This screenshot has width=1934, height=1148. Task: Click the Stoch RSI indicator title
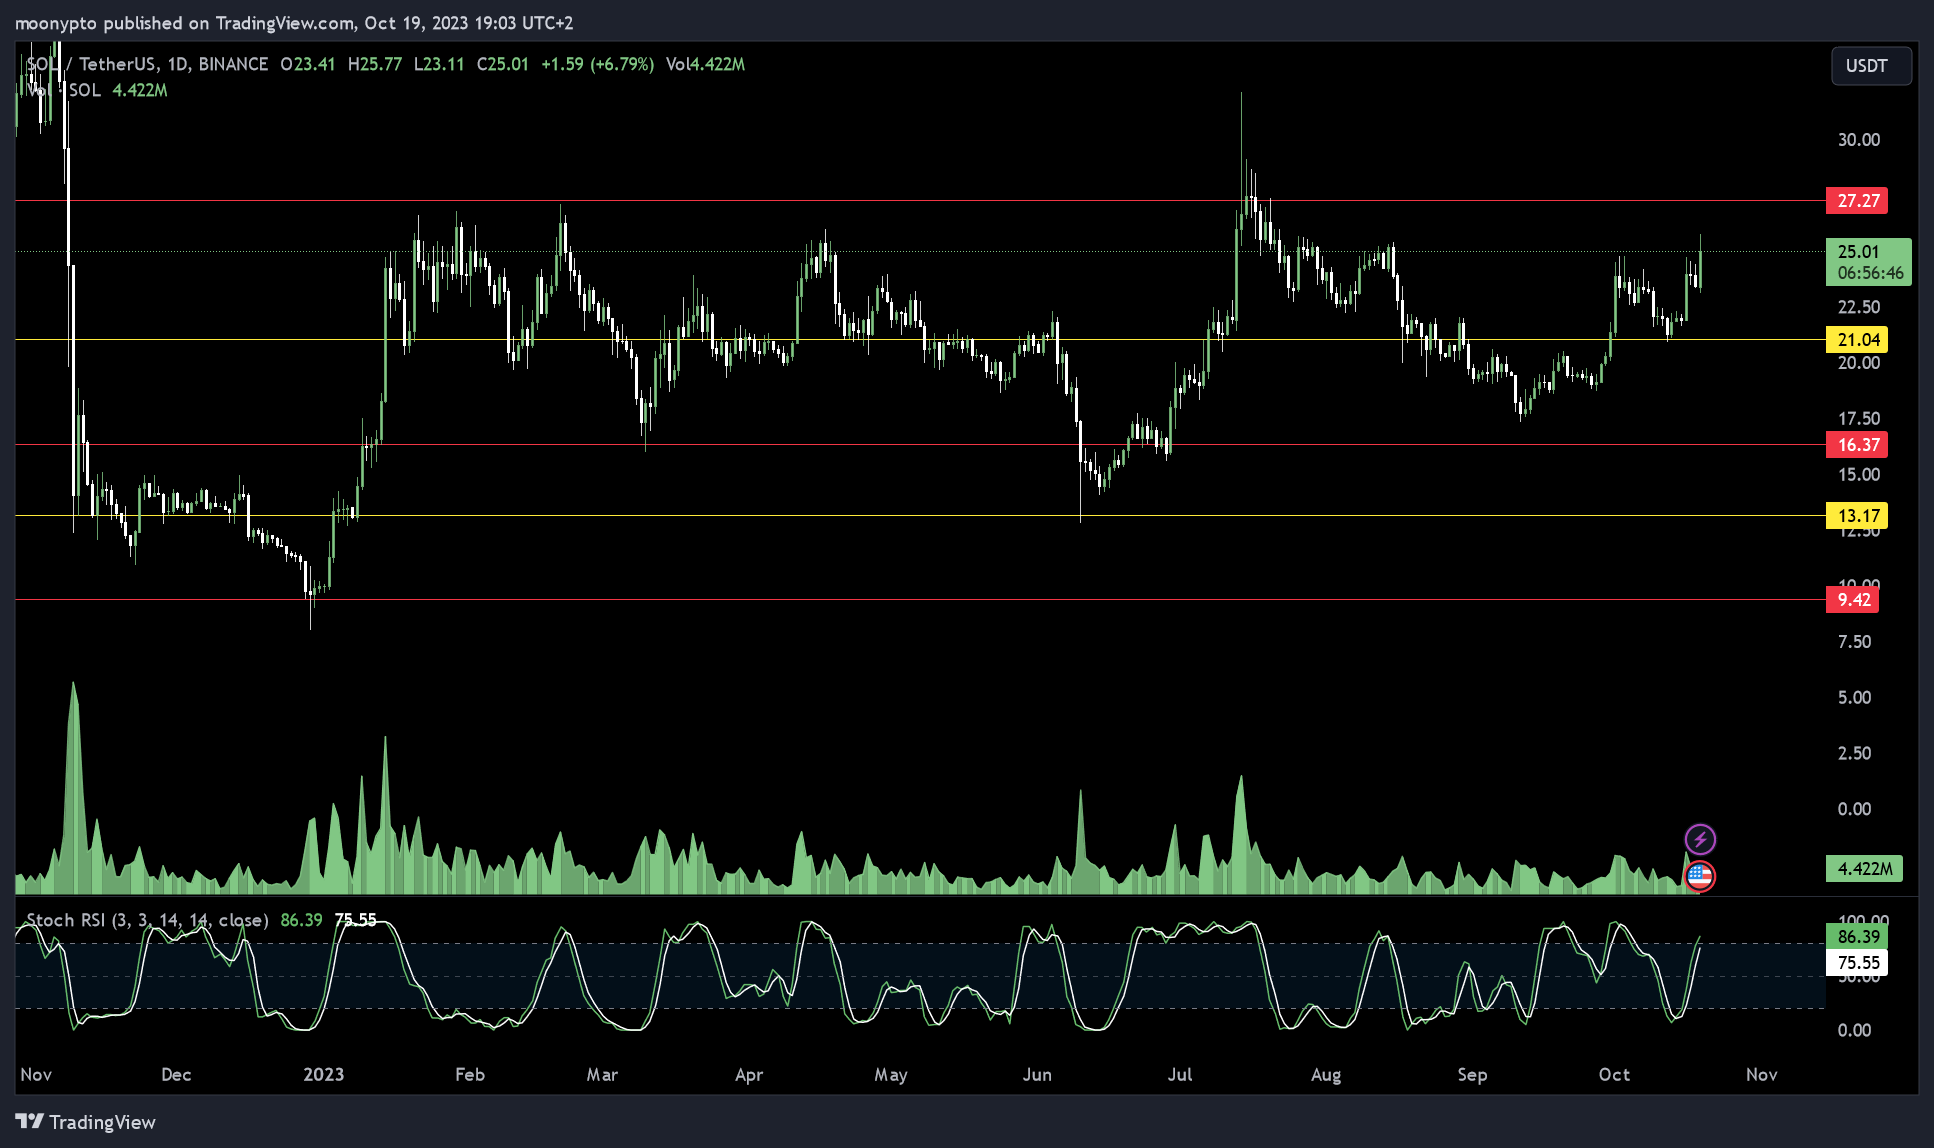click(x=147, y=920)
